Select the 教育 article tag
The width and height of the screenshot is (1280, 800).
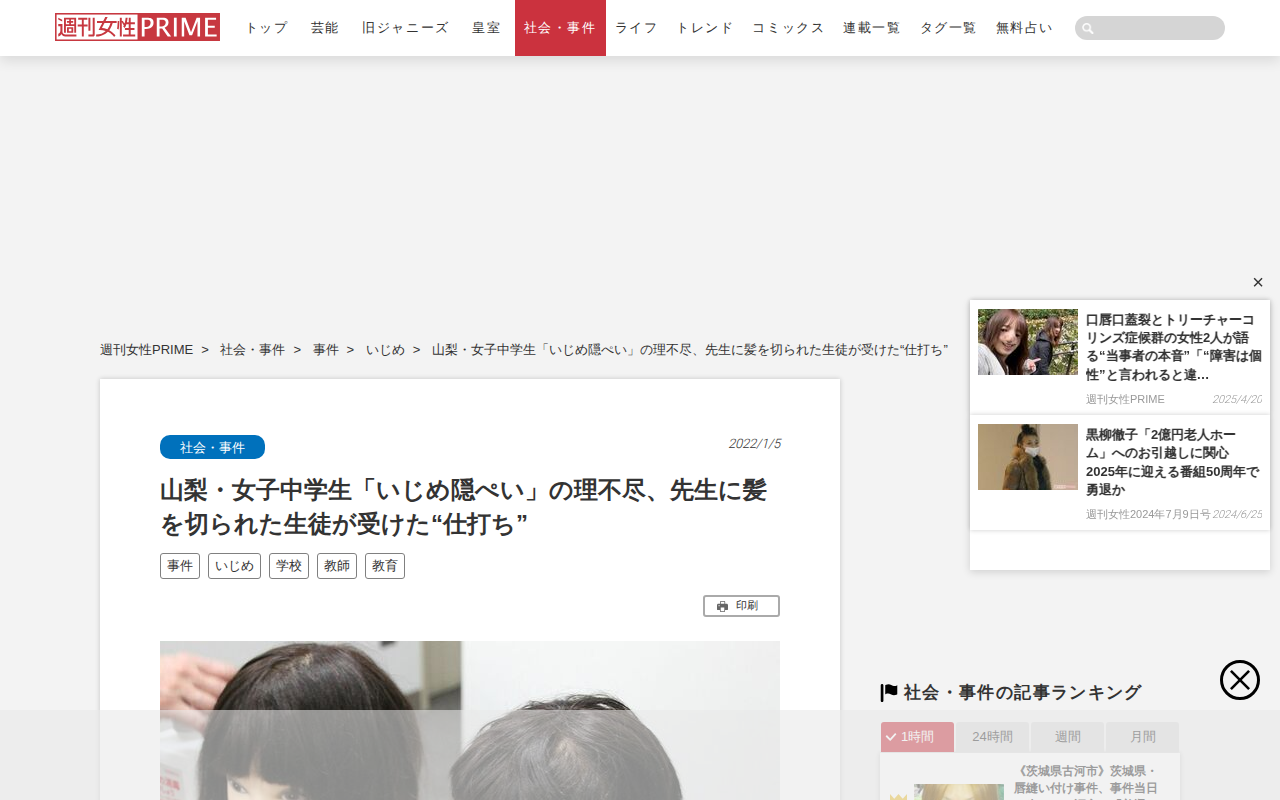(385, 566)
